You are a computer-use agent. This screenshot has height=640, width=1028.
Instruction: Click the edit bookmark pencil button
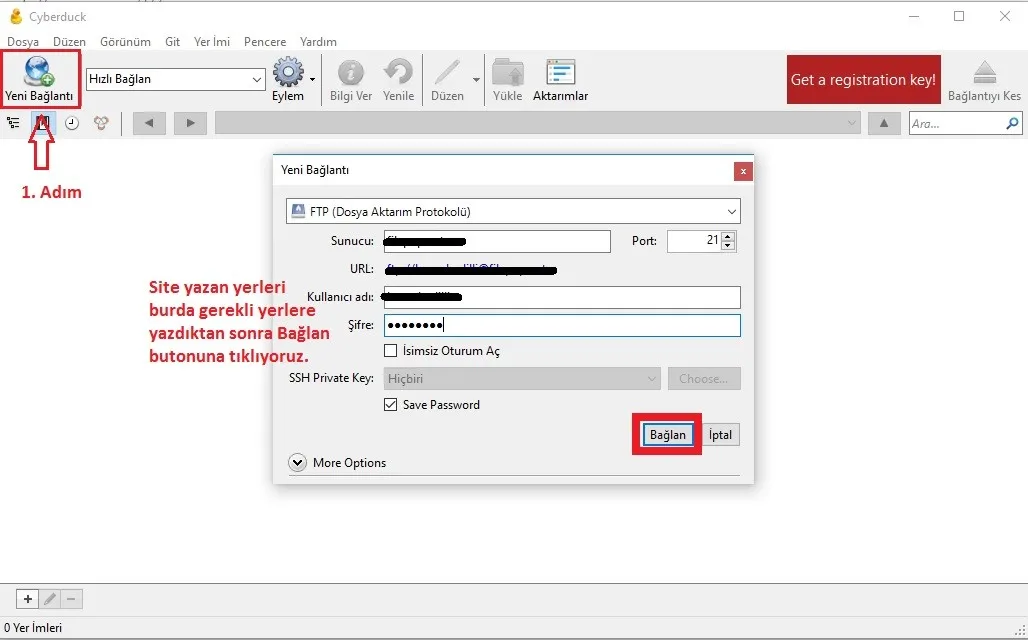[x=50, y=599]
